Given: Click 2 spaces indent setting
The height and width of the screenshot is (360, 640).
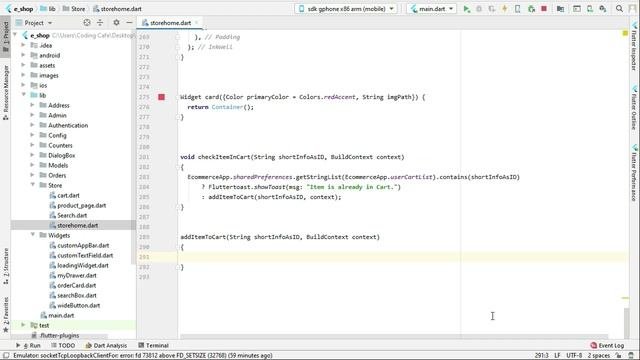Looking at the screenshot, I should [598, 356].
